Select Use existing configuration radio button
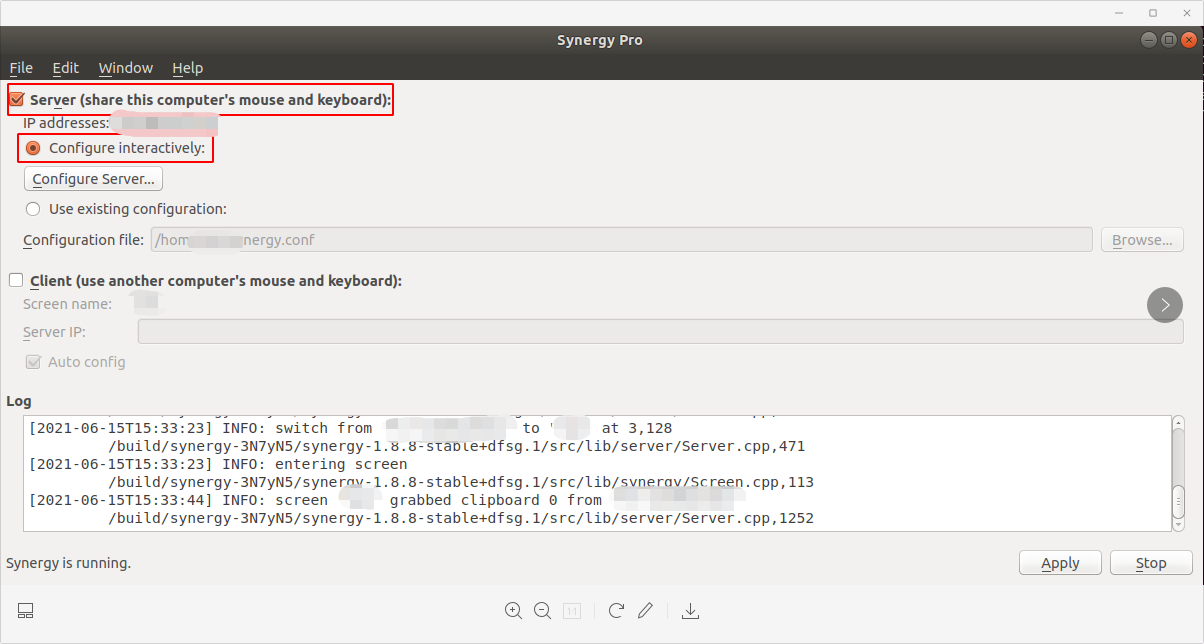The height and width of the screenshot is (644, 1204). tap(33, 209)
